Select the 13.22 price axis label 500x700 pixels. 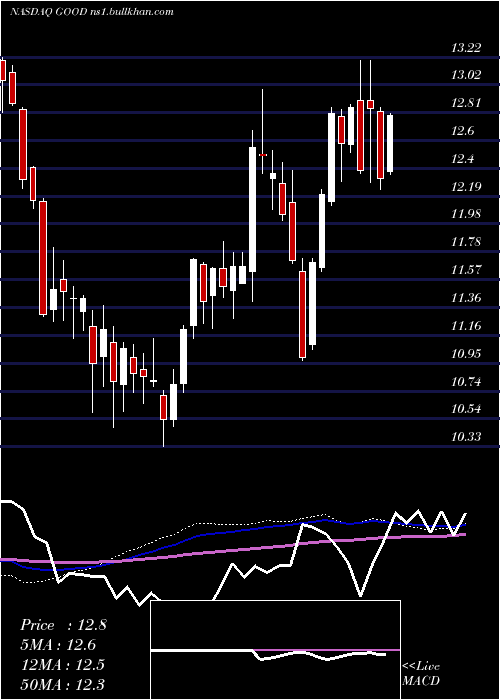click(x=467, y=48)
